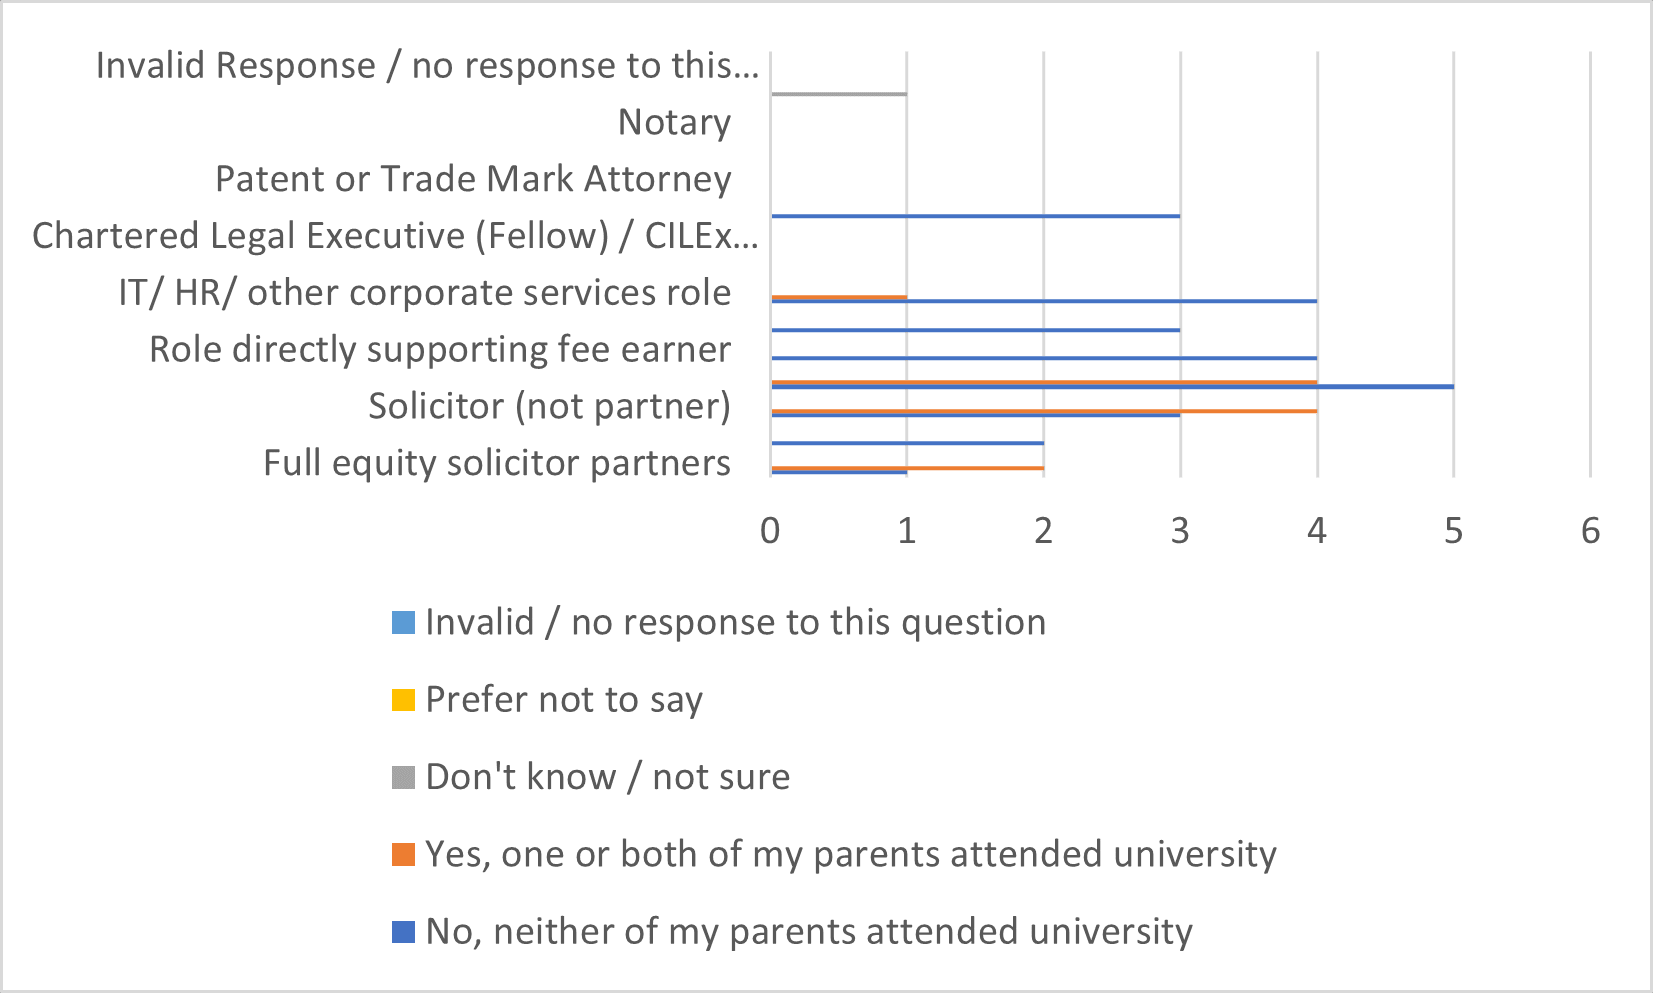Click the light blue Invalid legend swatch
This screenshot has height=993, width=1653.
(x=403, y=623)
